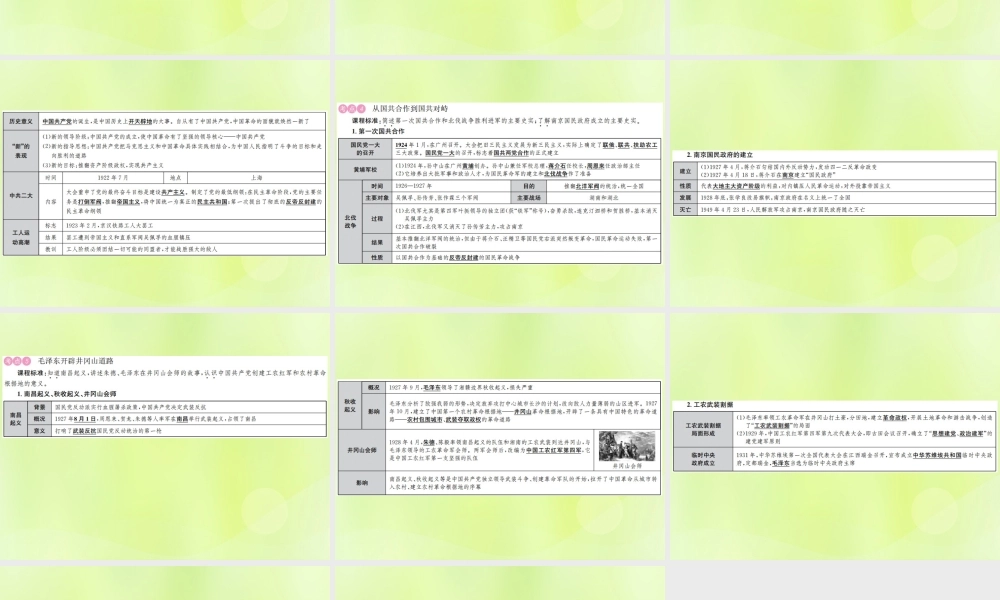
Task: Open the slide titled 毛泽东开辟井冈山道路
Action: [165, 436]
